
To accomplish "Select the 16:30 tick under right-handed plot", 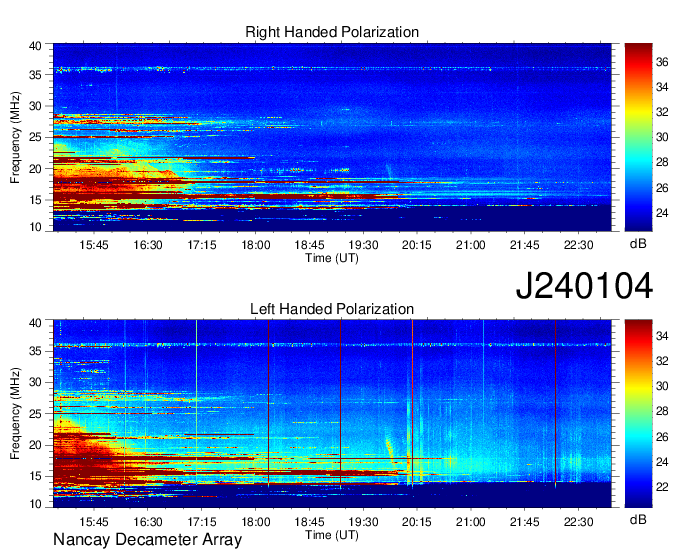I will 147,245.
